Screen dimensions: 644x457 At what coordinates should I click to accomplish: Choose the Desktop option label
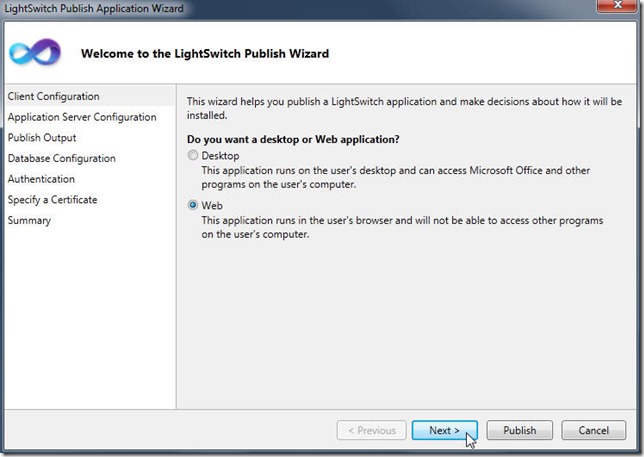(220, 156)
